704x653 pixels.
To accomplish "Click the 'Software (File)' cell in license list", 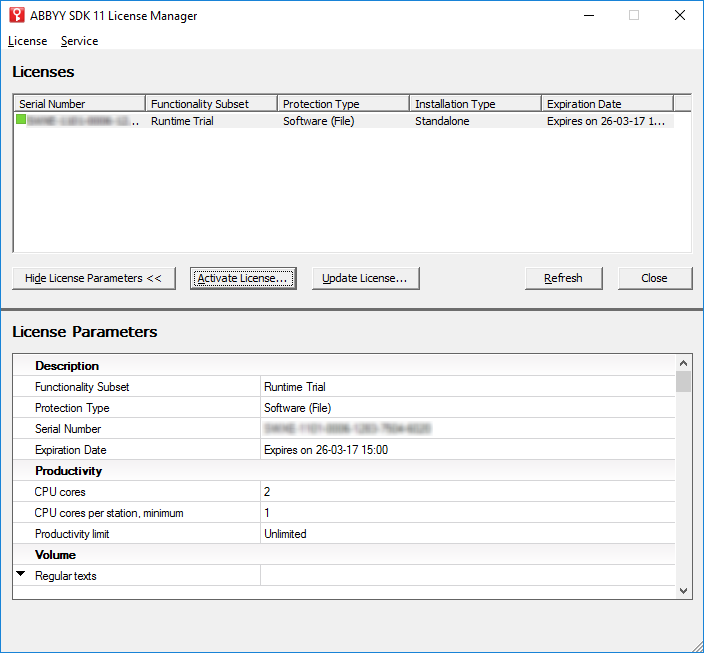I will [x=318, y=121].
